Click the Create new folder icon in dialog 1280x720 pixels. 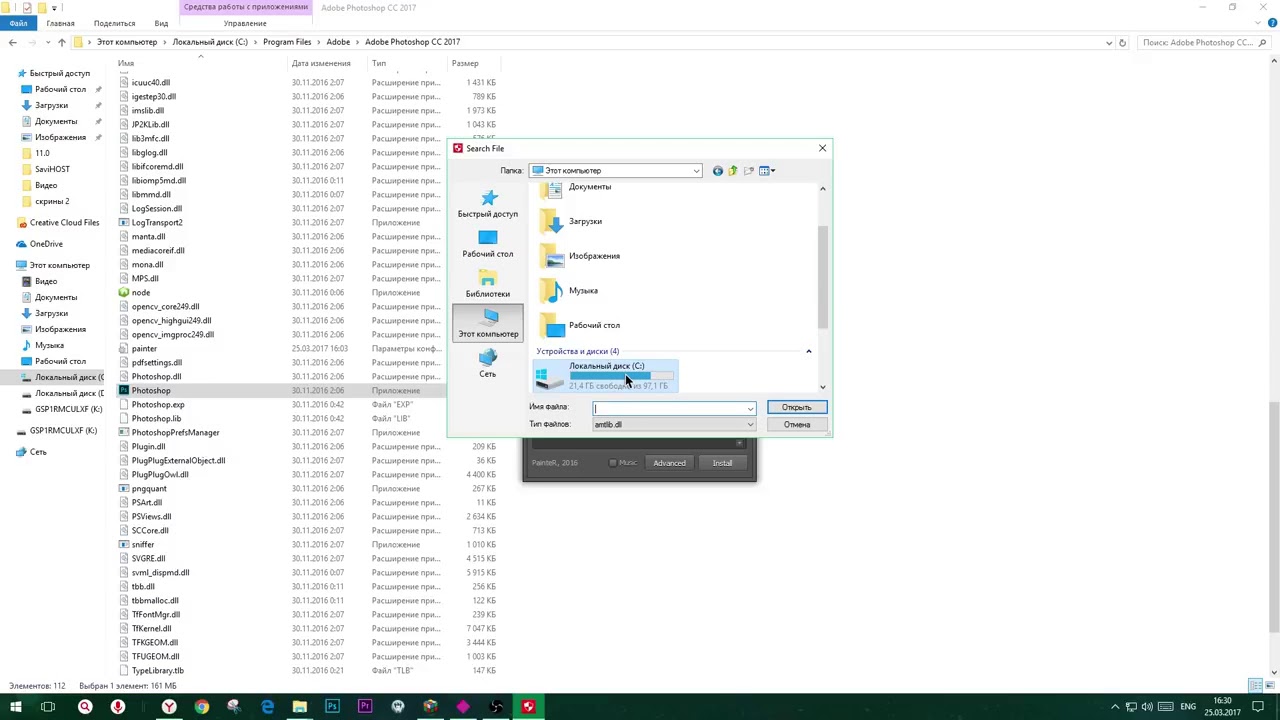(749, 171)
